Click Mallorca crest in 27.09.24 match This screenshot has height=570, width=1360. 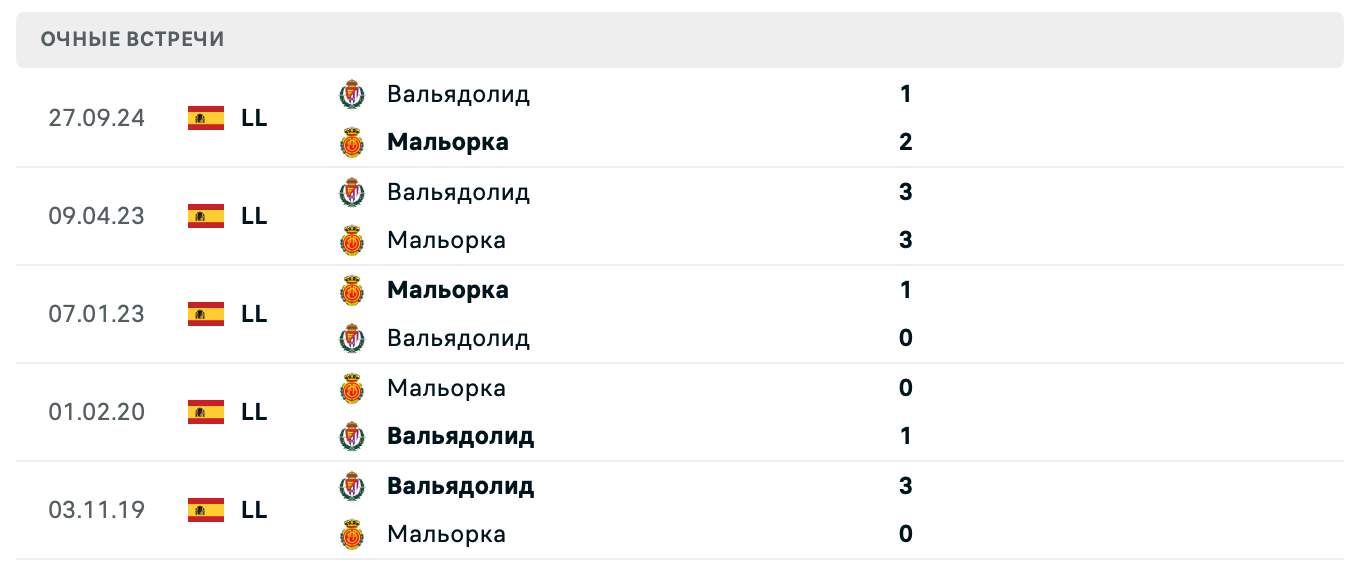[x=352, y=142]
